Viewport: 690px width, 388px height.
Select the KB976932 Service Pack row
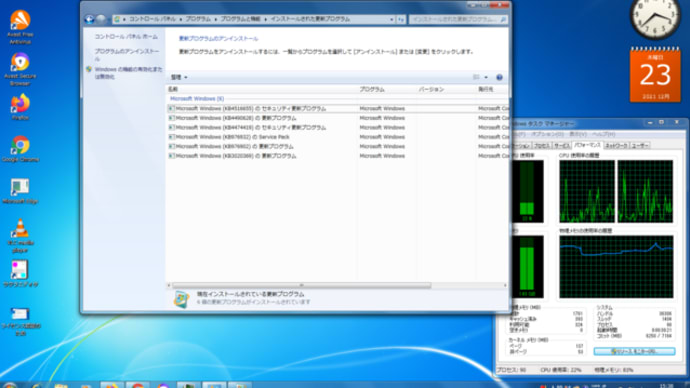(x=338, y=137)
